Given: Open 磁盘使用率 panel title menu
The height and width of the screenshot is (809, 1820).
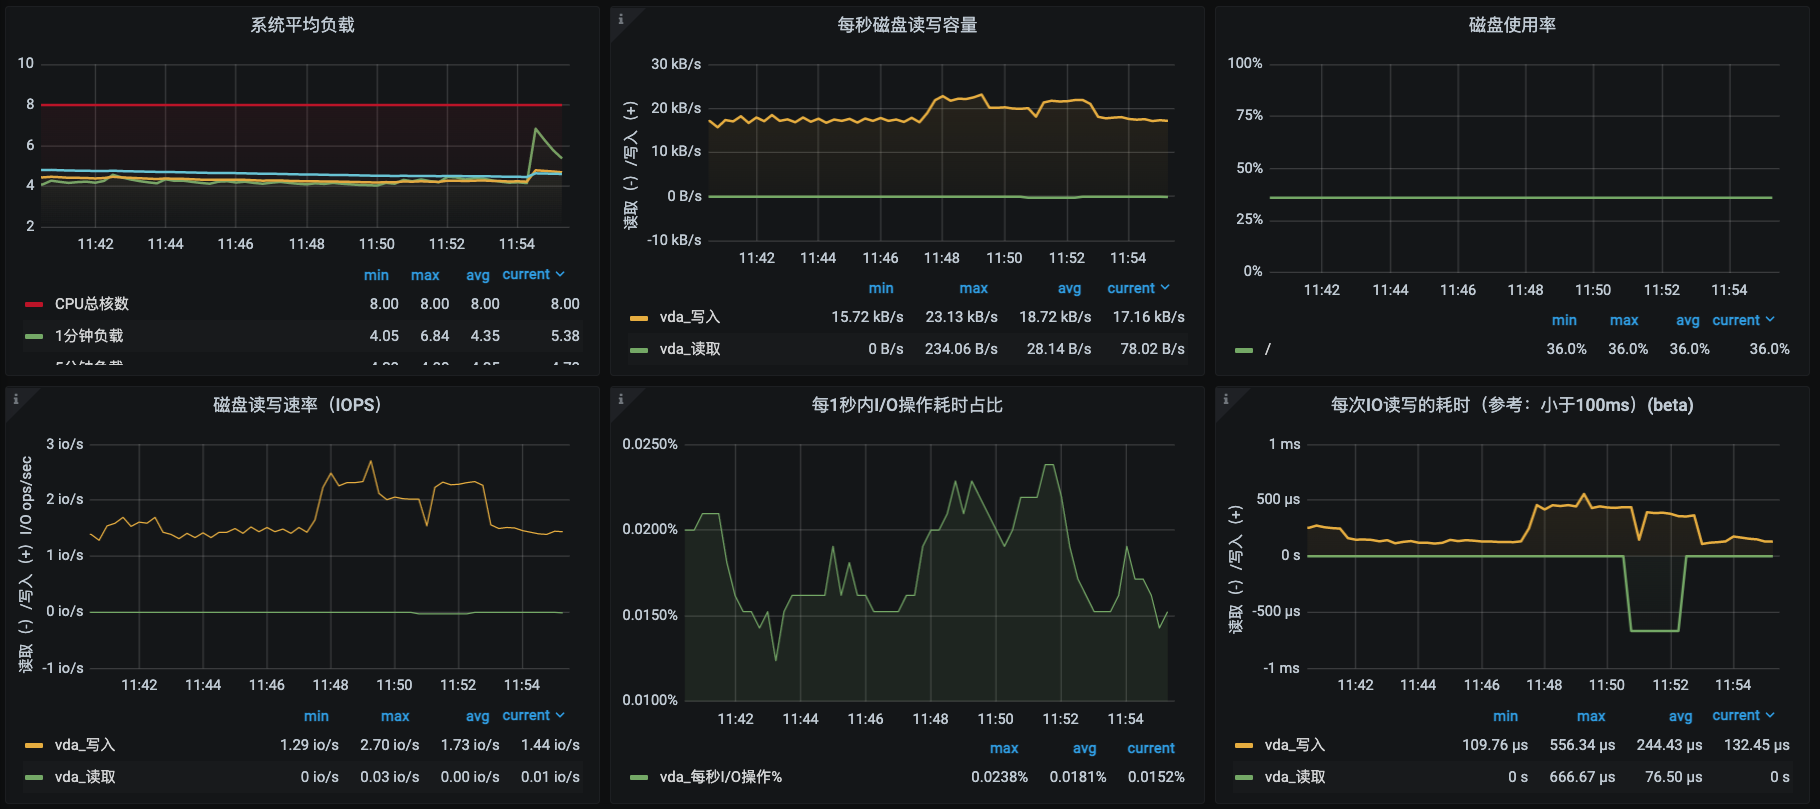Looking at the screenshot, I should click(x=1511, y=25).
